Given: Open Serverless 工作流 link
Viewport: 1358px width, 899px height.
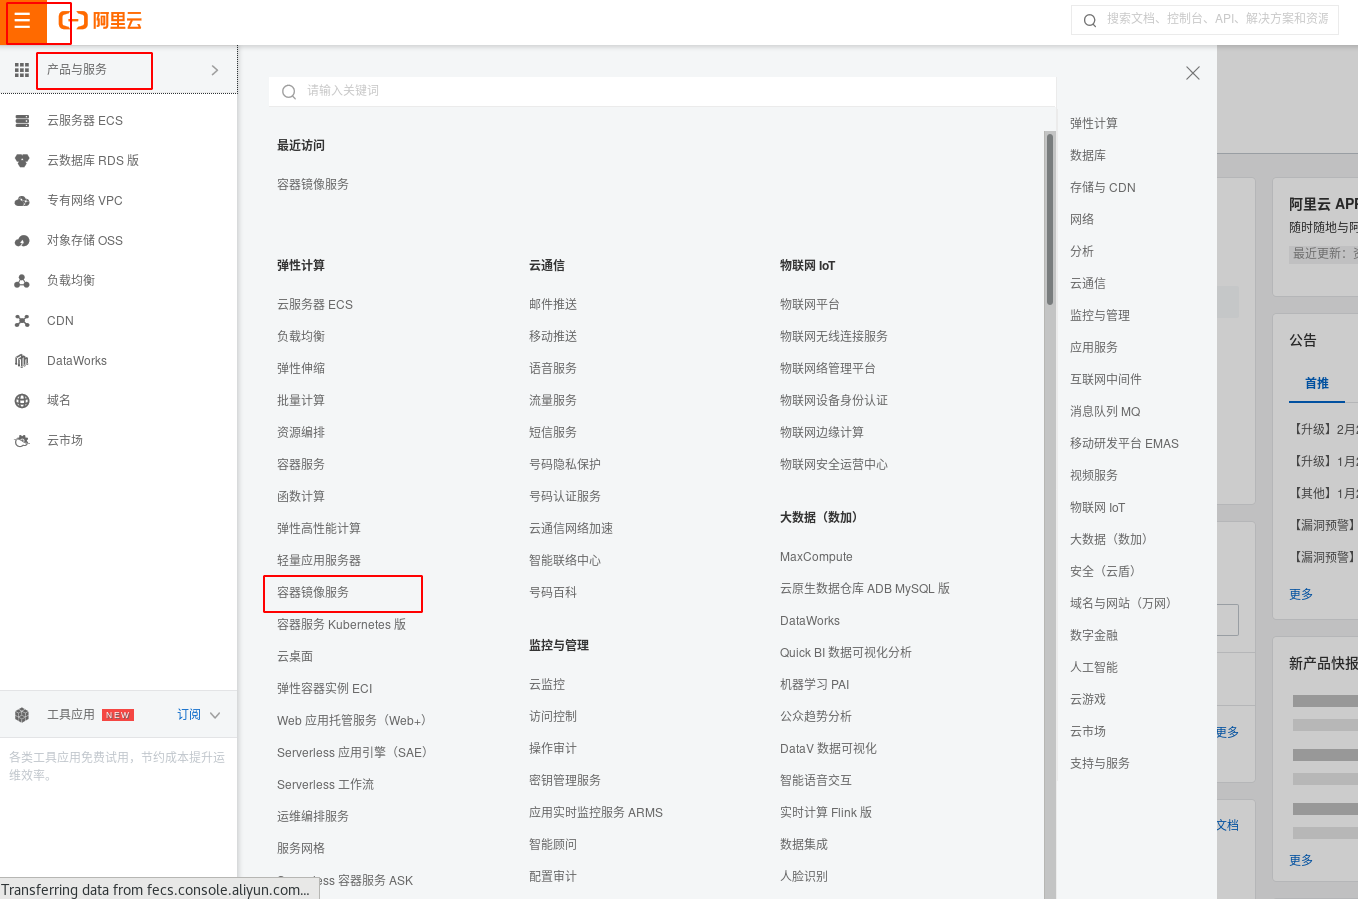Looking at the screenshot, I should pos(325,784).
